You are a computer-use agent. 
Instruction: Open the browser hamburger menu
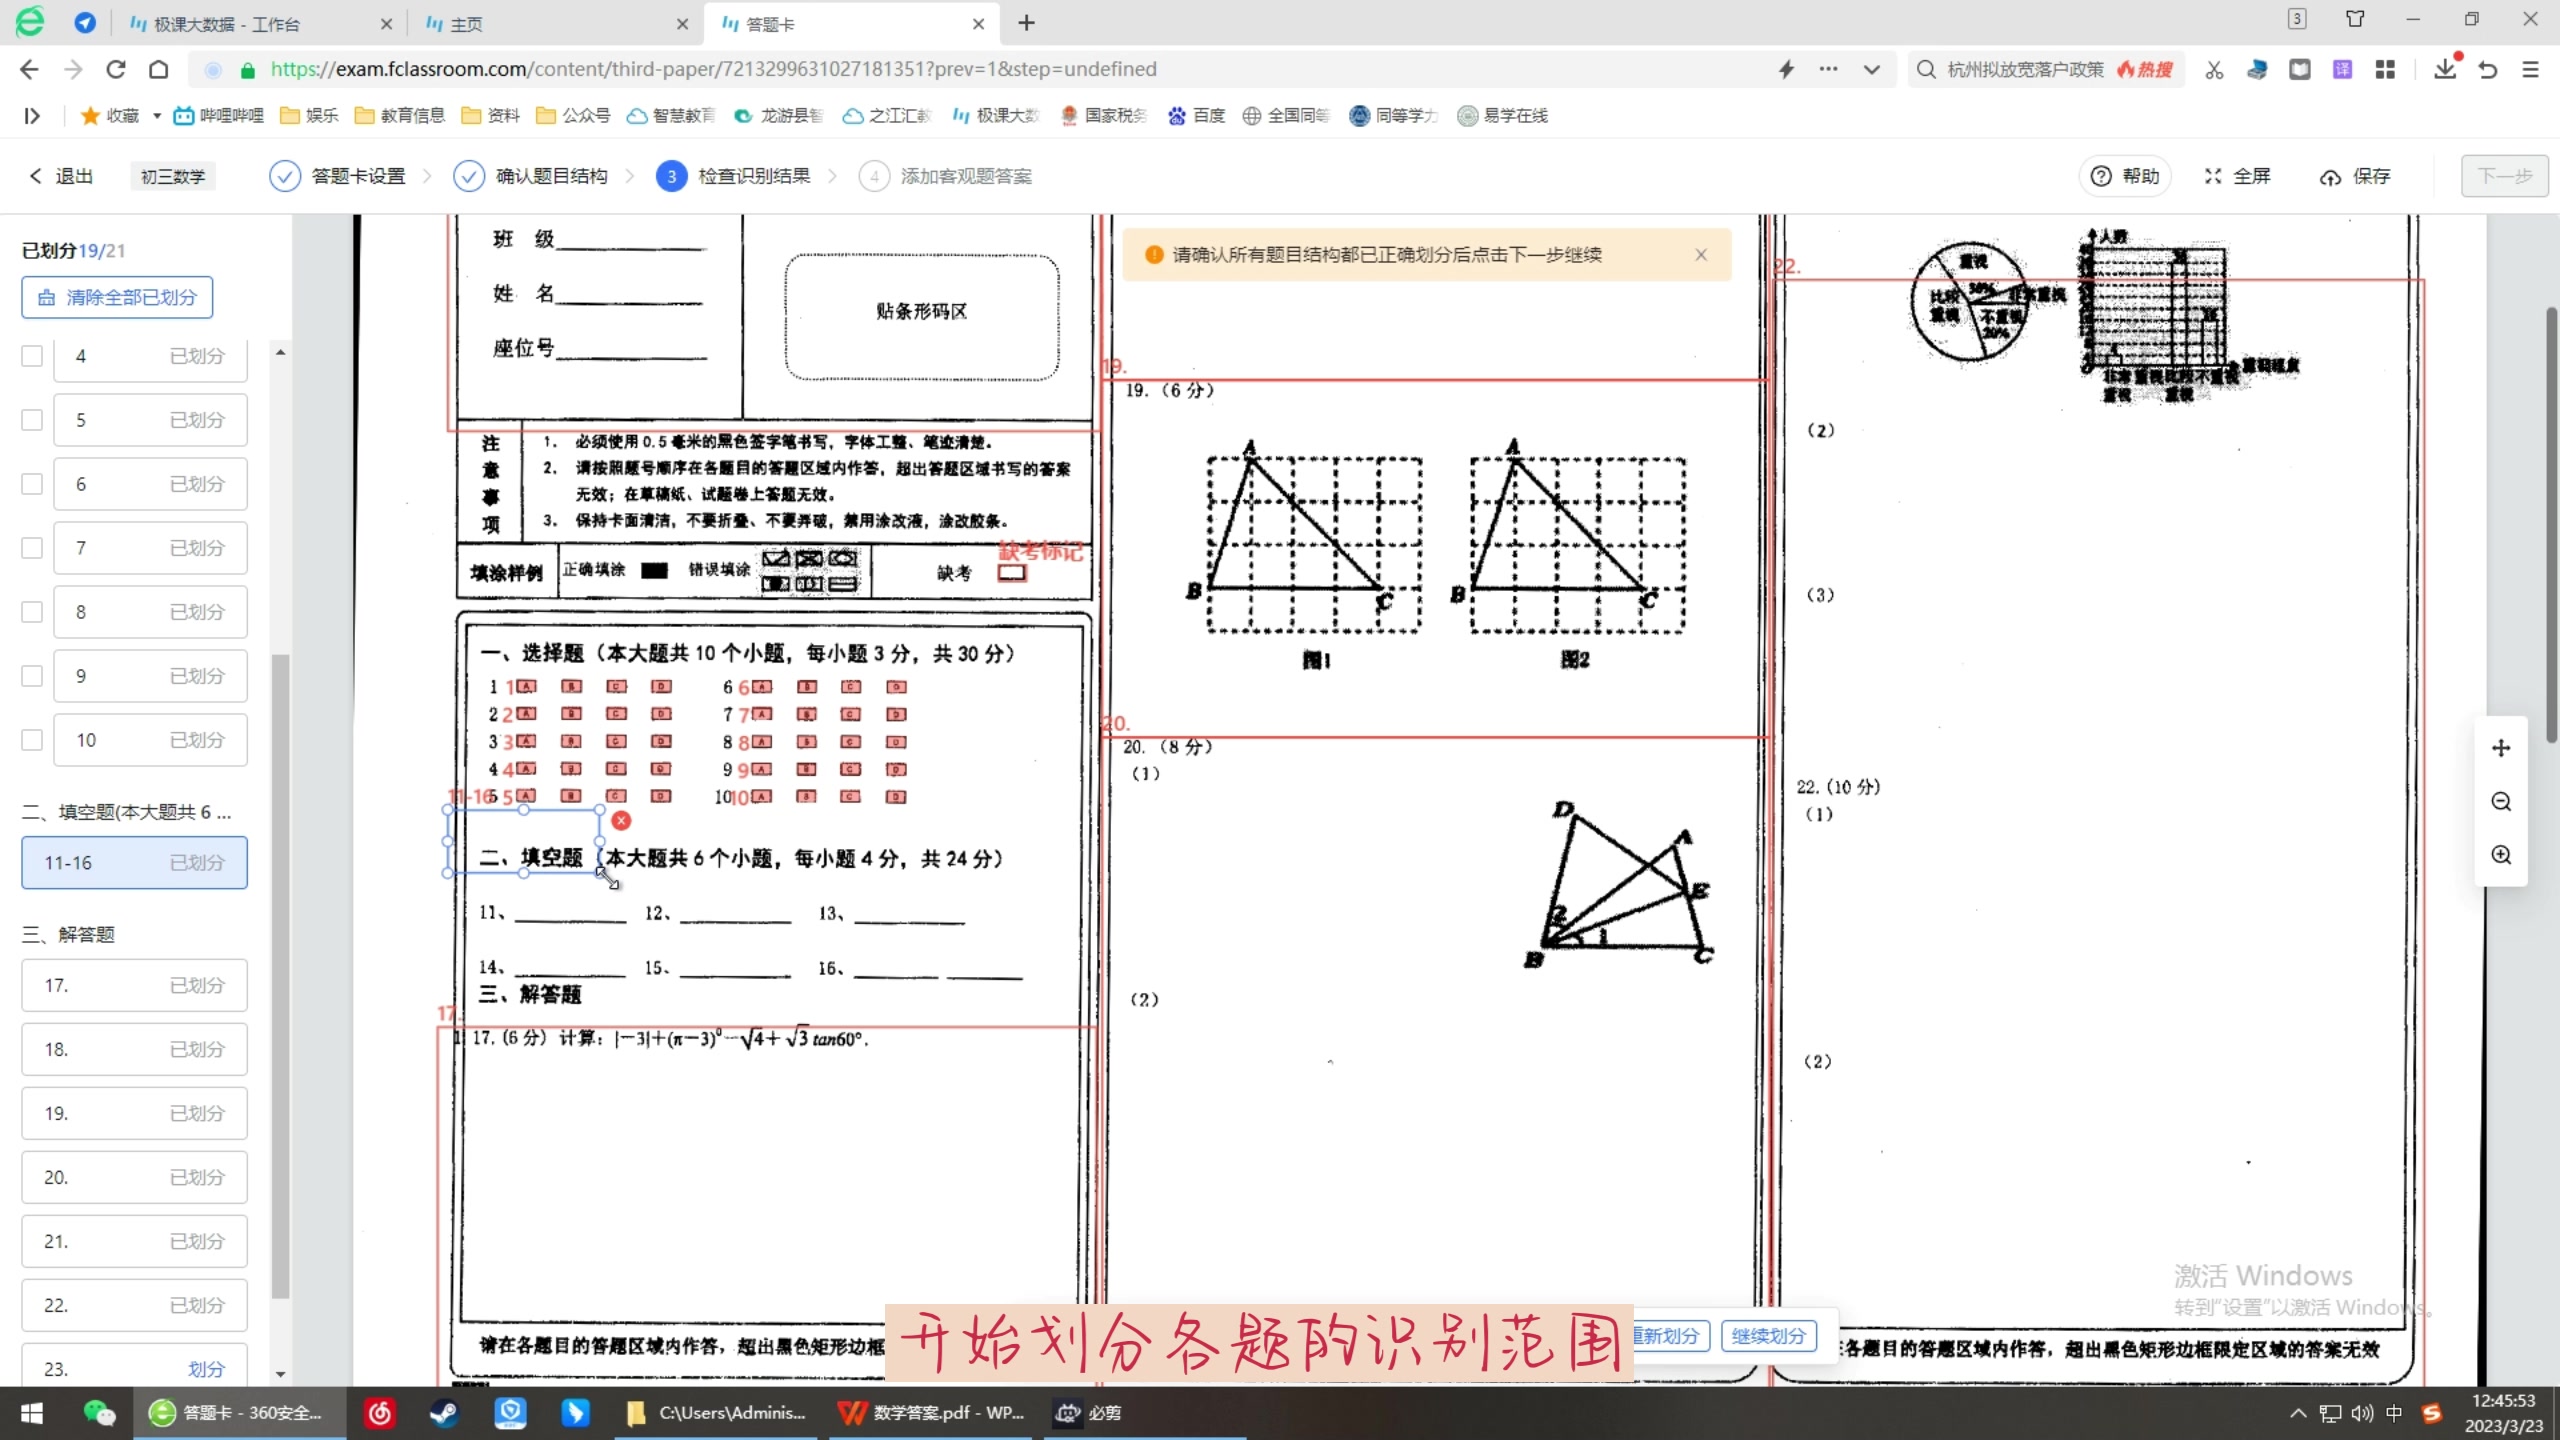tap(2531, 69)
